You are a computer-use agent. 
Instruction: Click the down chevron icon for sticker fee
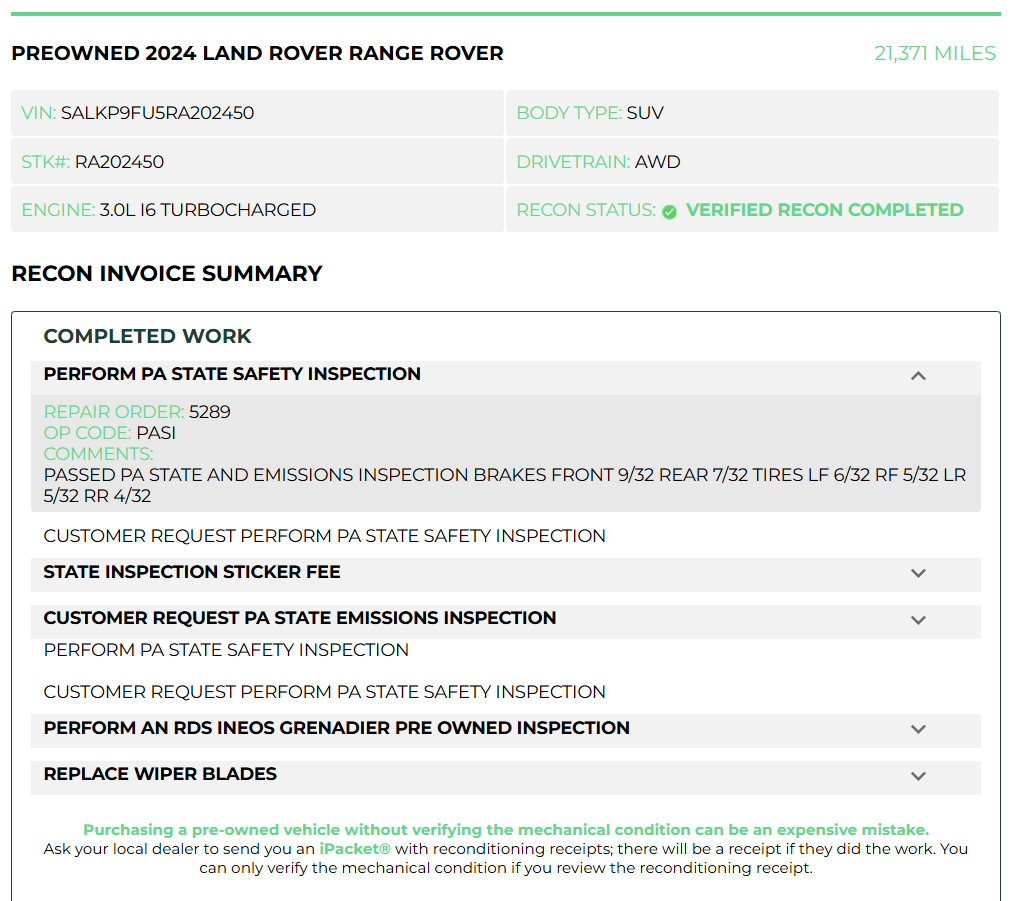click(918, 573)
